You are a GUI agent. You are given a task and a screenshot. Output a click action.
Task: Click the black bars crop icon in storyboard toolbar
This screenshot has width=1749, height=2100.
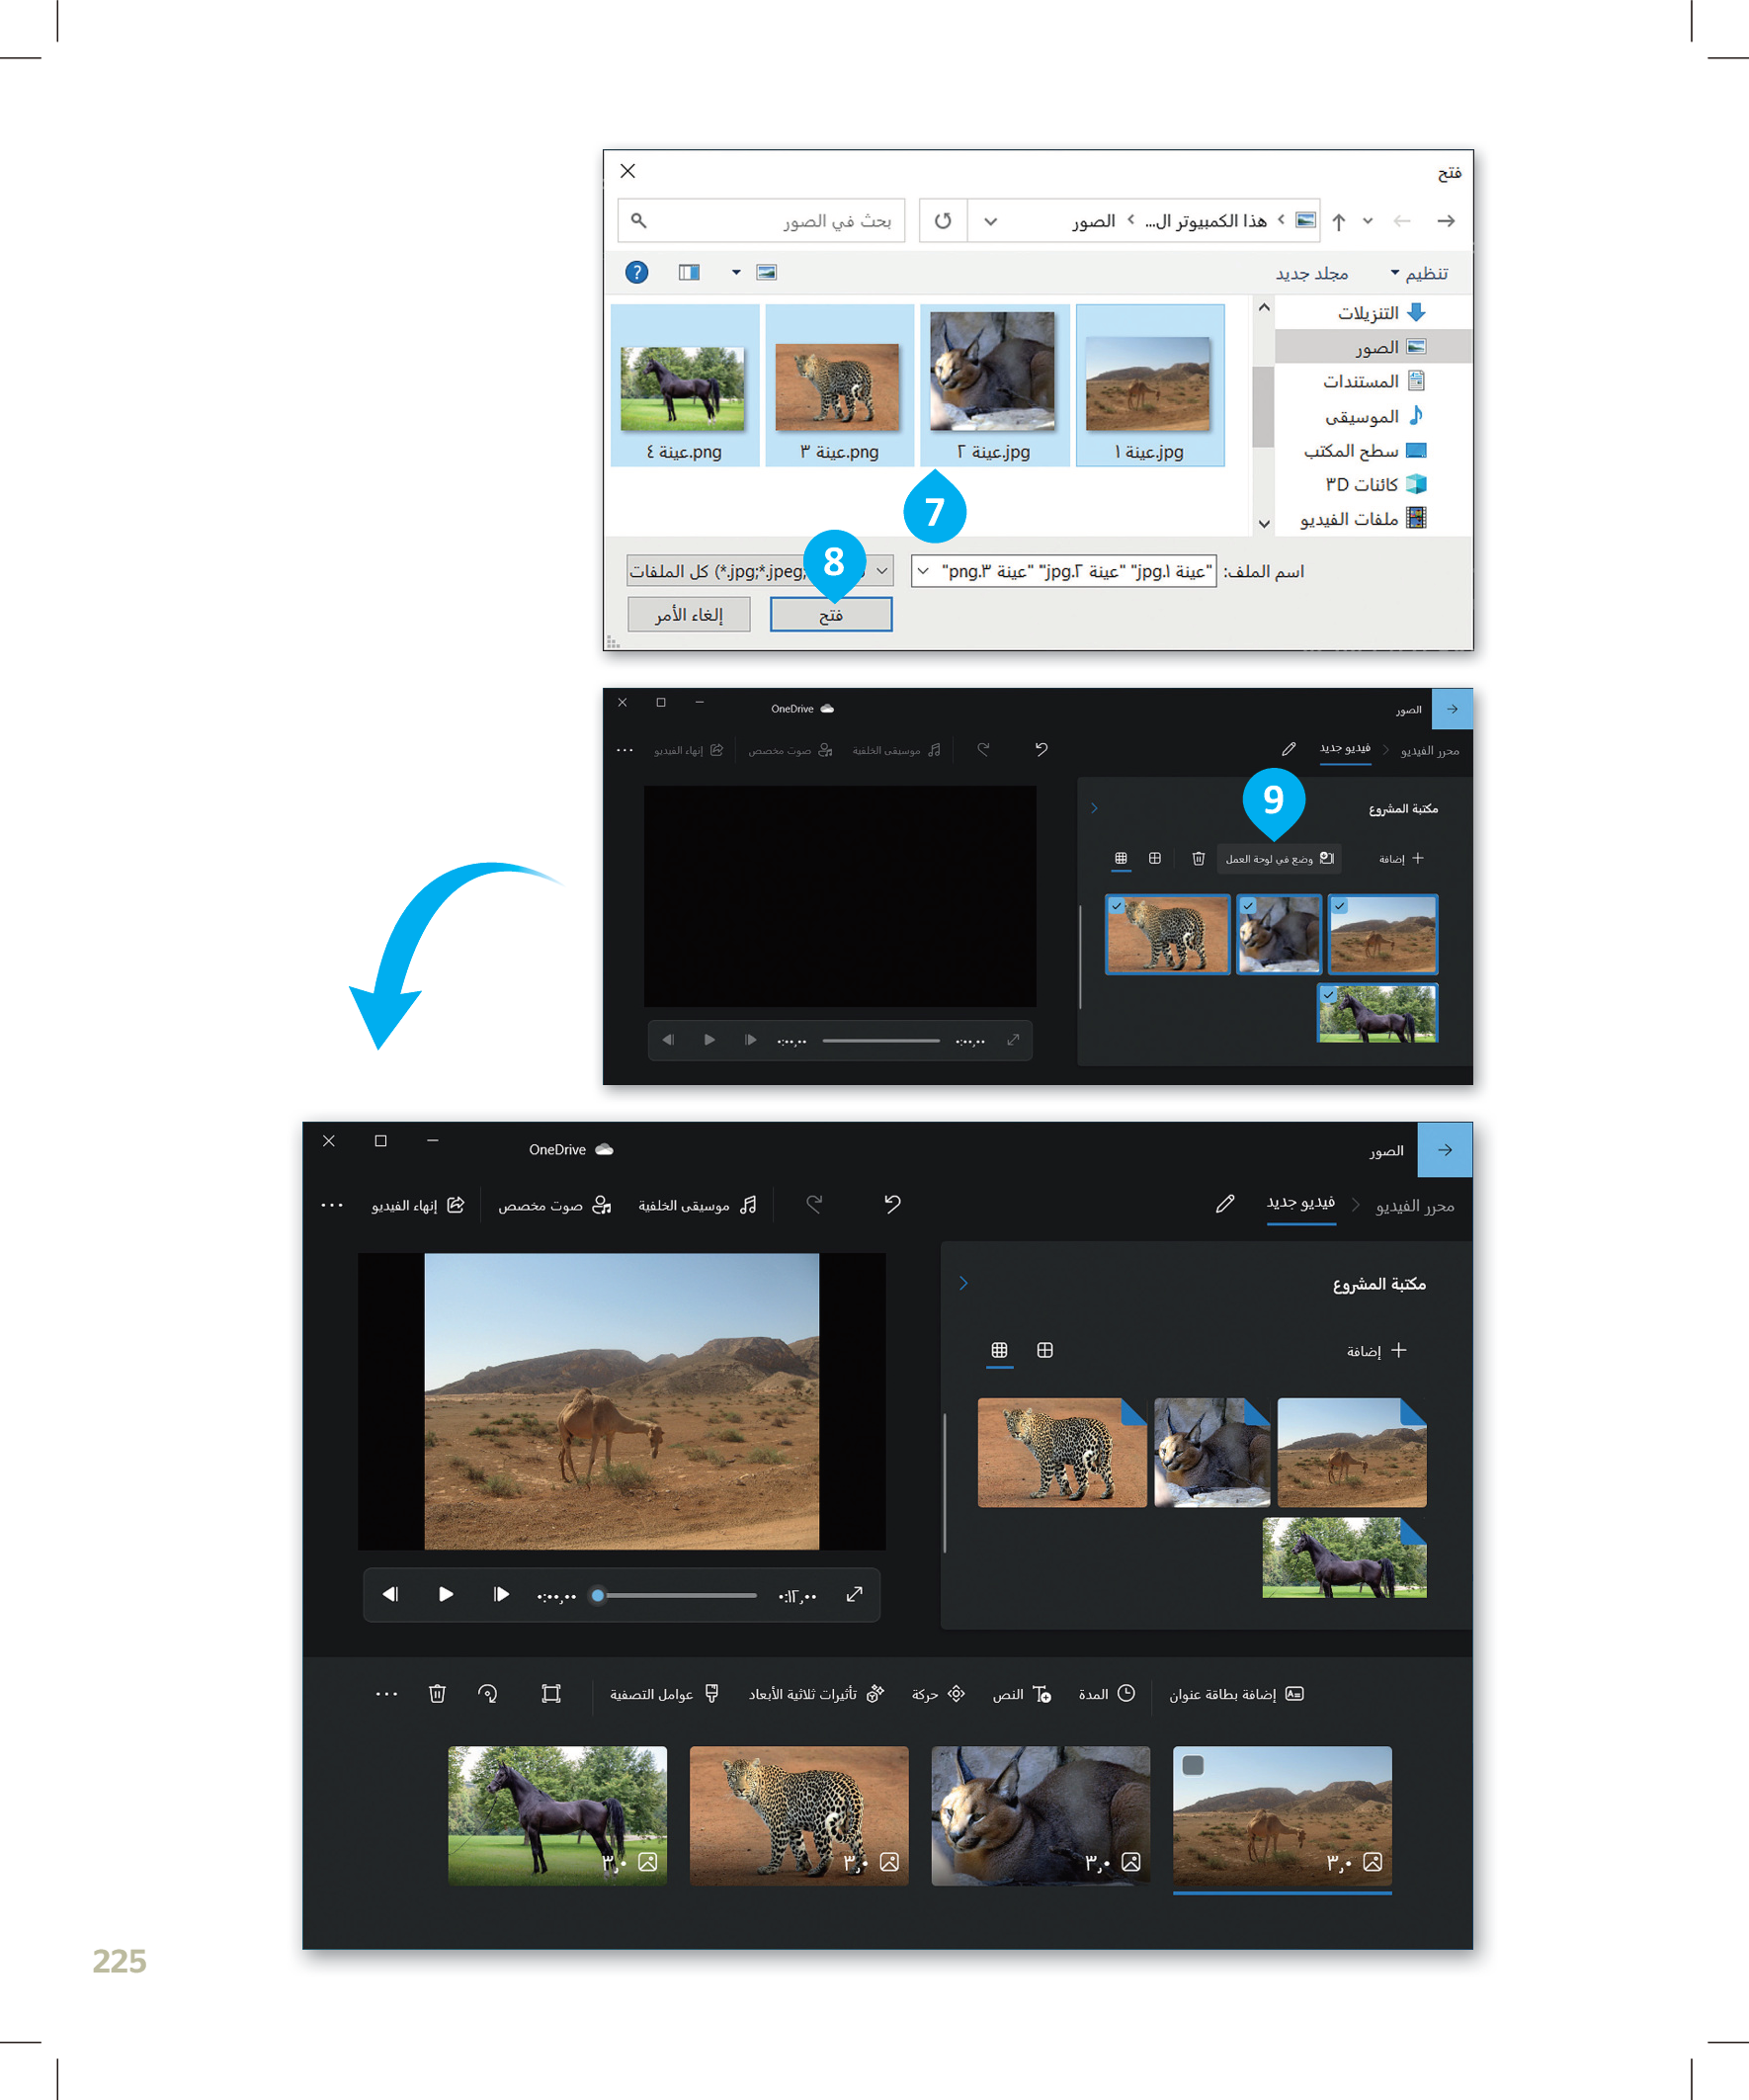551,1693
